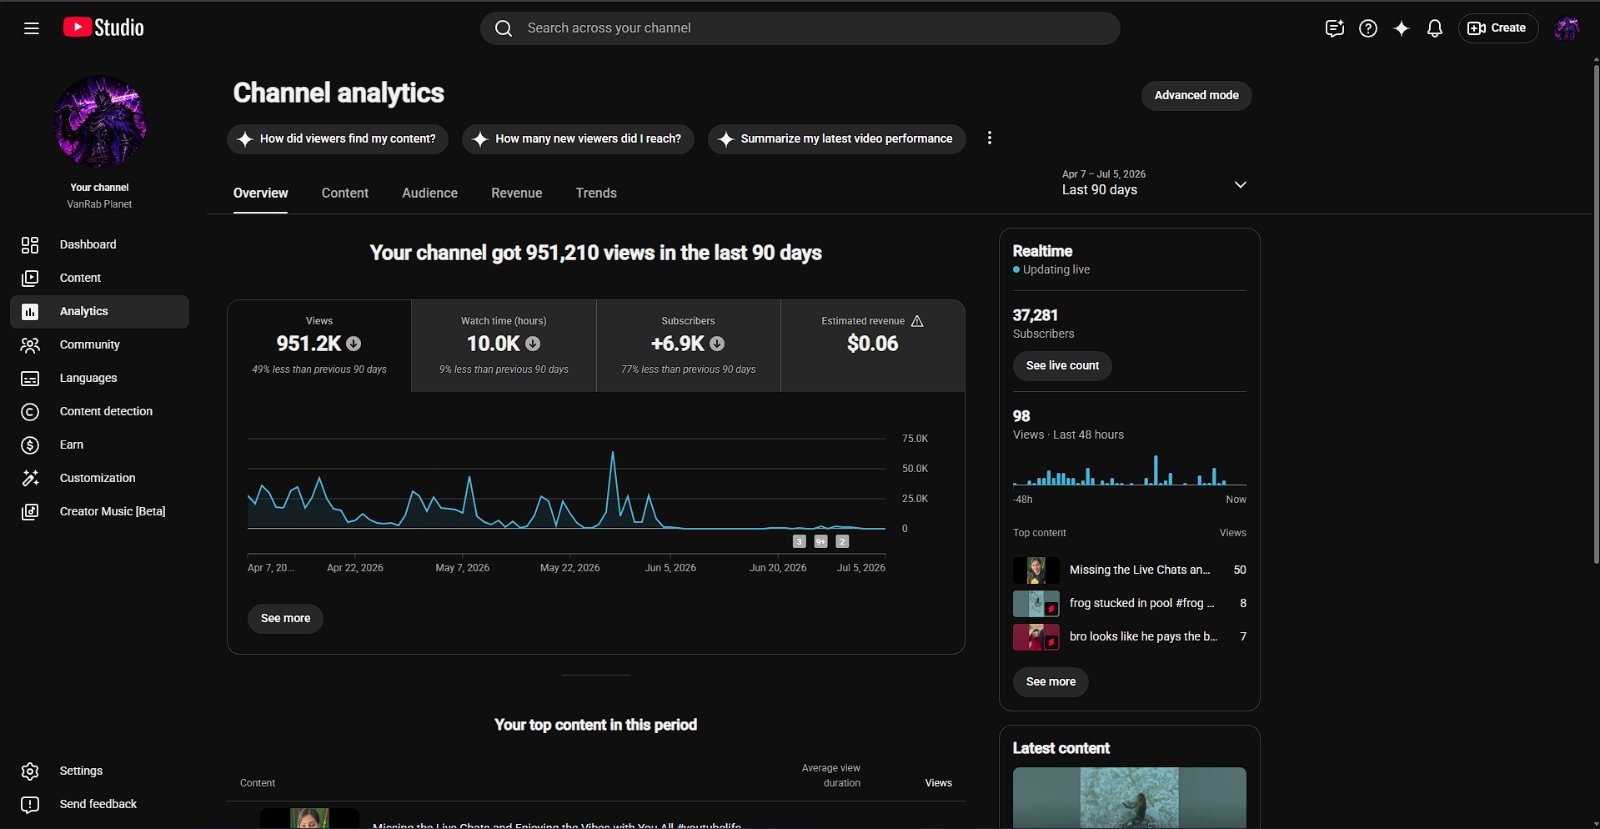Click the Views column header in top content

(938, 783)
